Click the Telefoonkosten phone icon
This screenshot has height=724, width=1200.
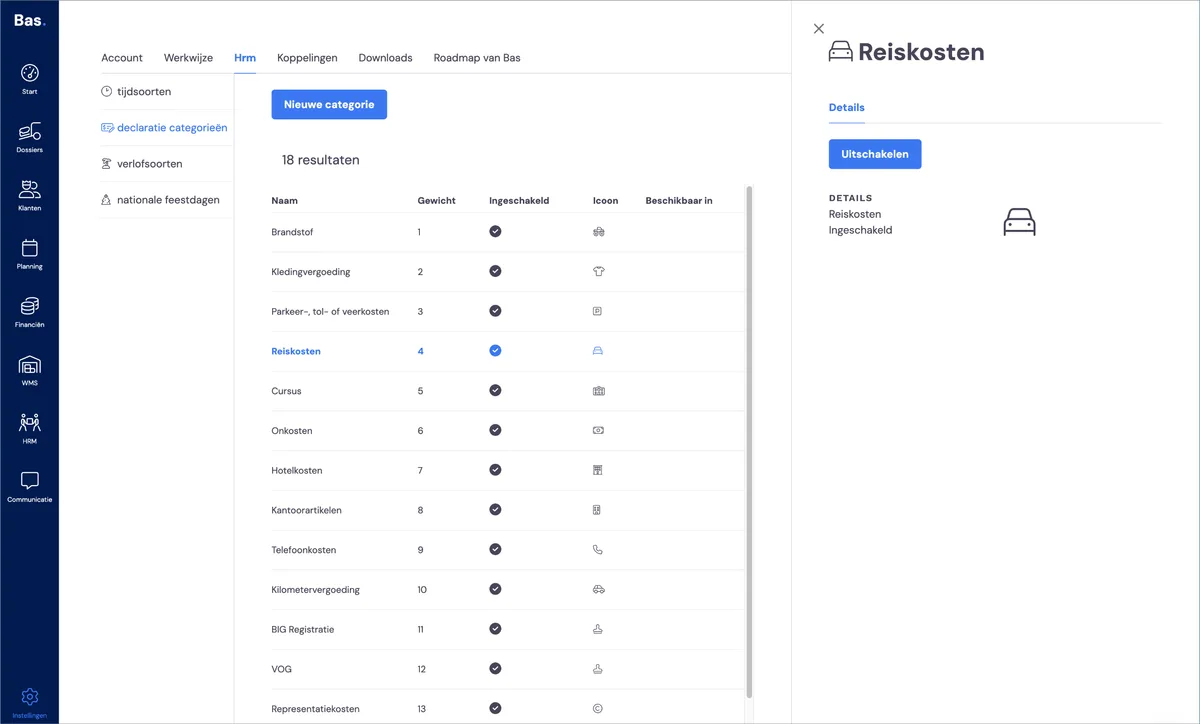click(x=598, y=550)
